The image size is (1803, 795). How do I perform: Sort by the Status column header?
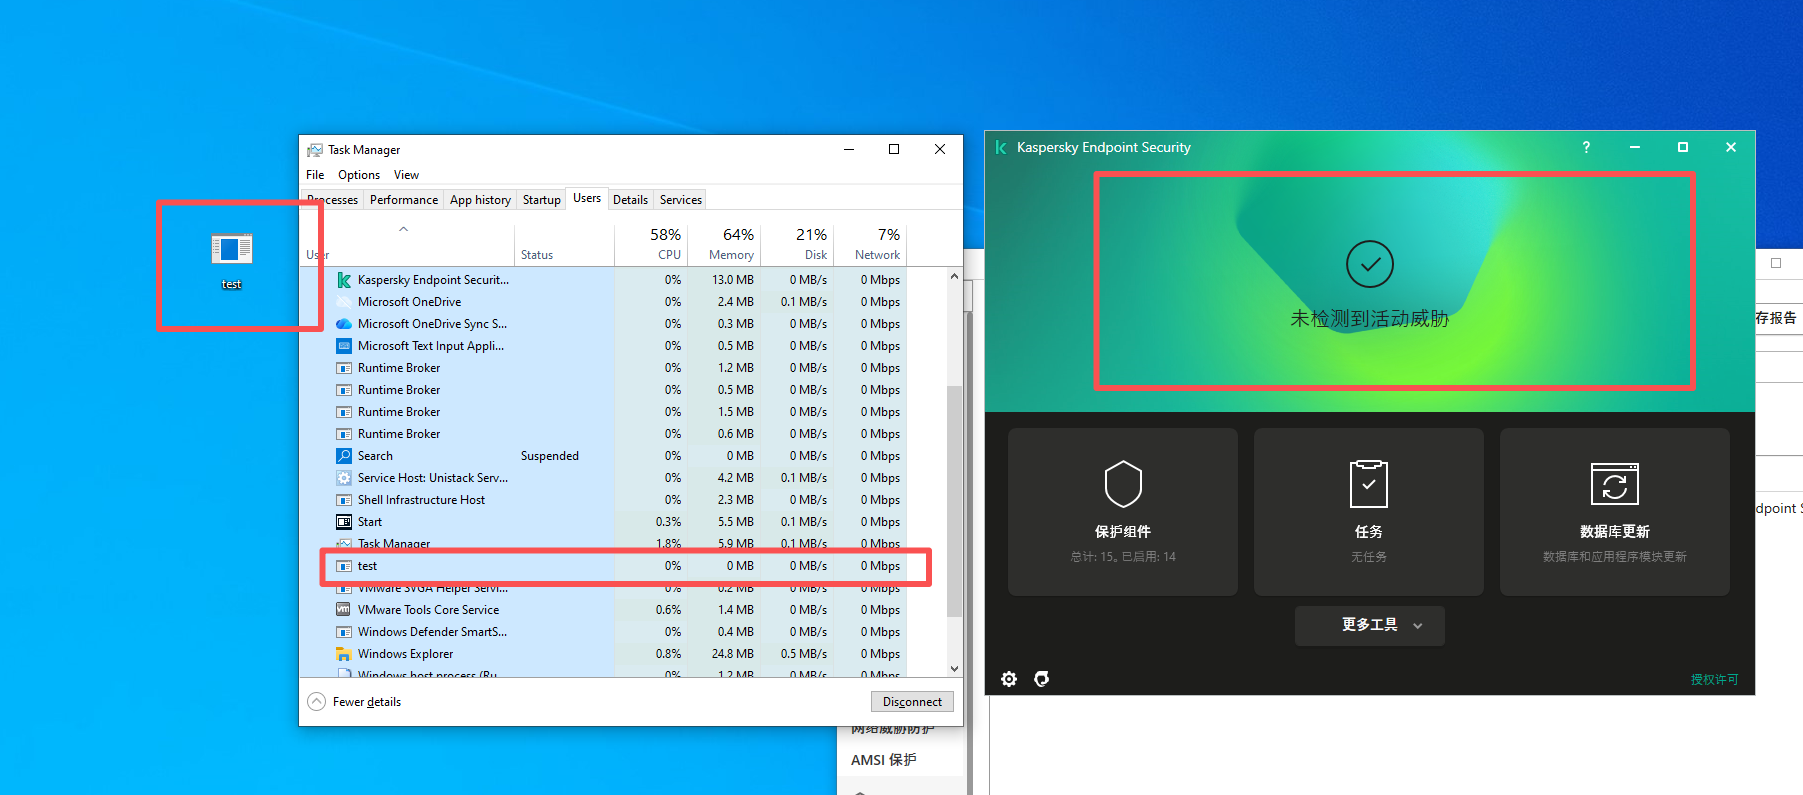point(564,243)
